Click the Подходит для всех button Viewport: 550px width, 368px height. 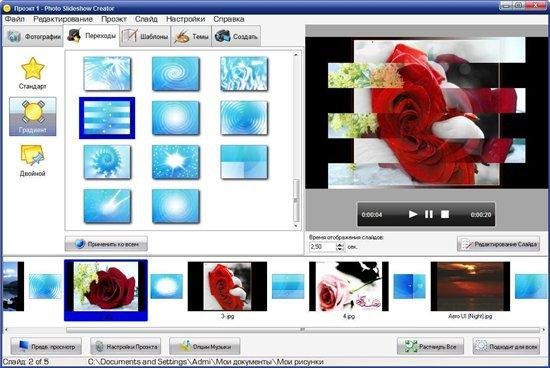click(x=506, y=347)
